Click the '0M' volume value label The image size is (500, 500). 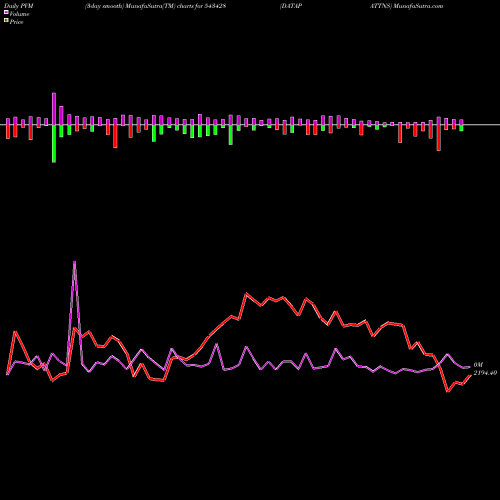pyautogui.click(x=478, y=365)
